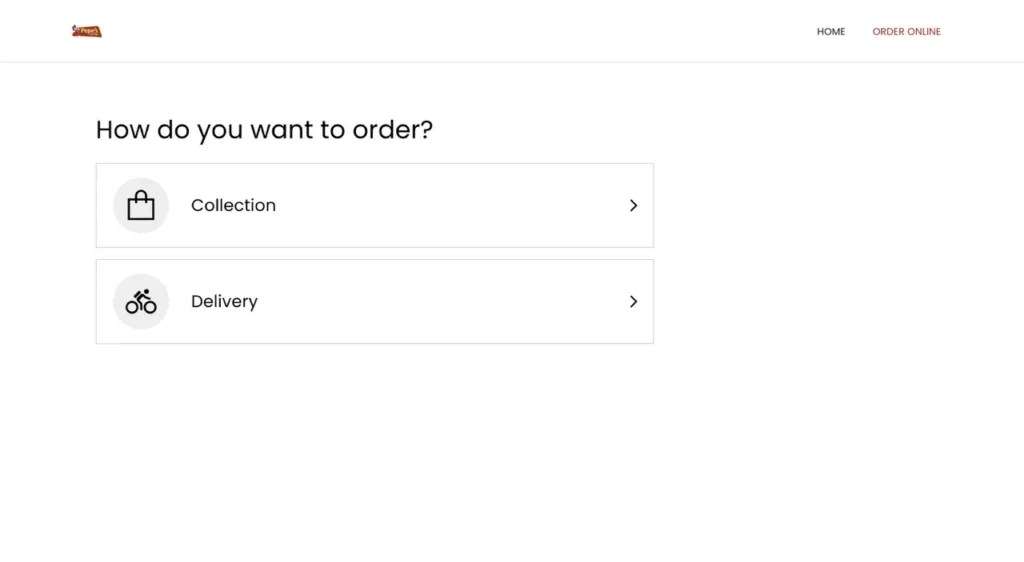Click the shopping bag Collection icon

pyautogui.click(x=141, y=205)
